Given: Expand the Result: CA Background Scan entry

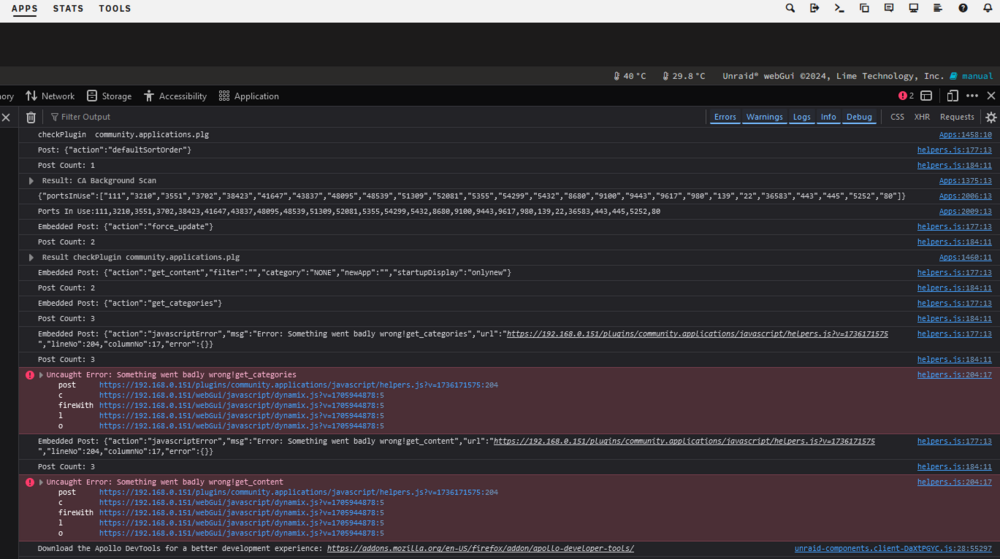Looking at the screenshot, I should coord(31,181).
